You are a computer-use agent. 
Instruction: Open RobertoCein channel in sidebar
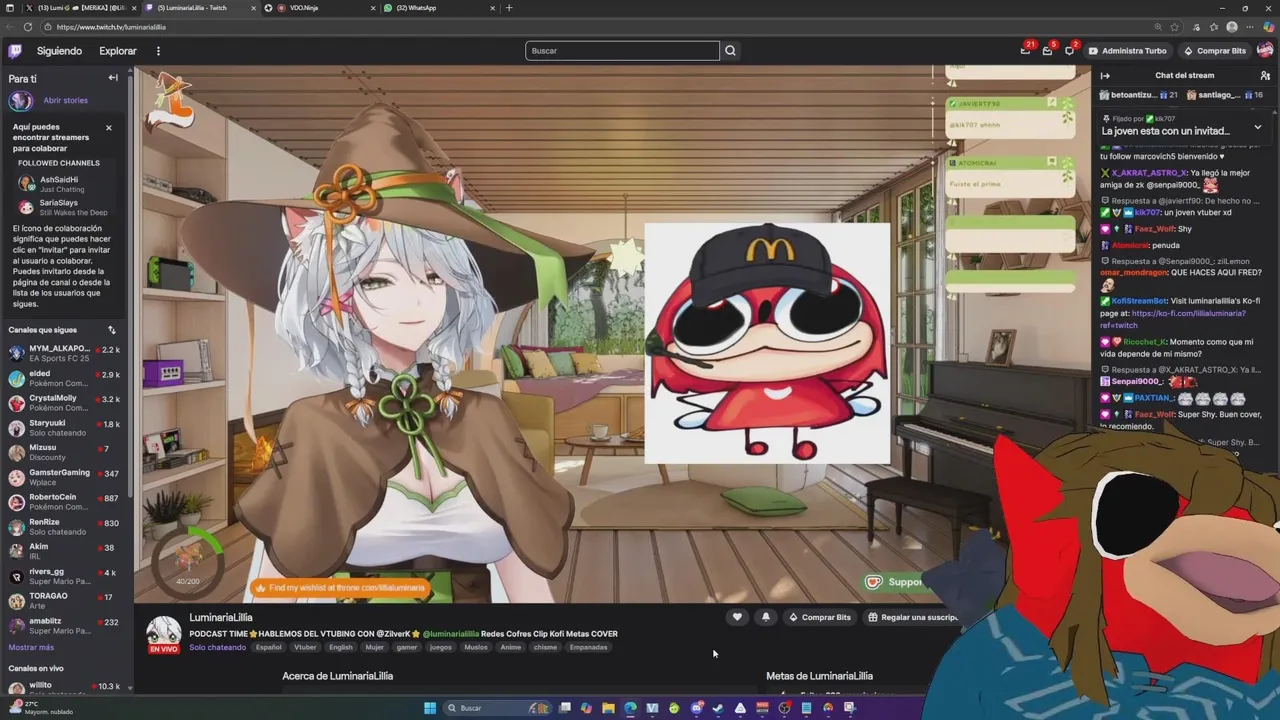(x=66, y=502)
